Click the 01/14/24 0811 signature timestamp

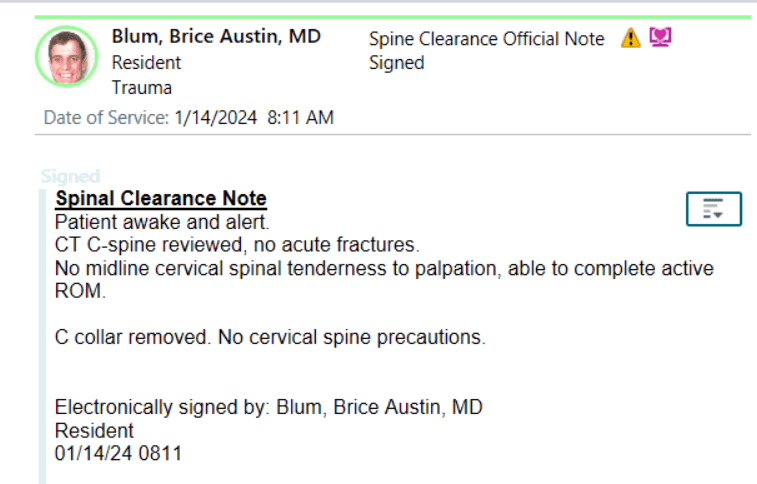(x=118, y=454)
